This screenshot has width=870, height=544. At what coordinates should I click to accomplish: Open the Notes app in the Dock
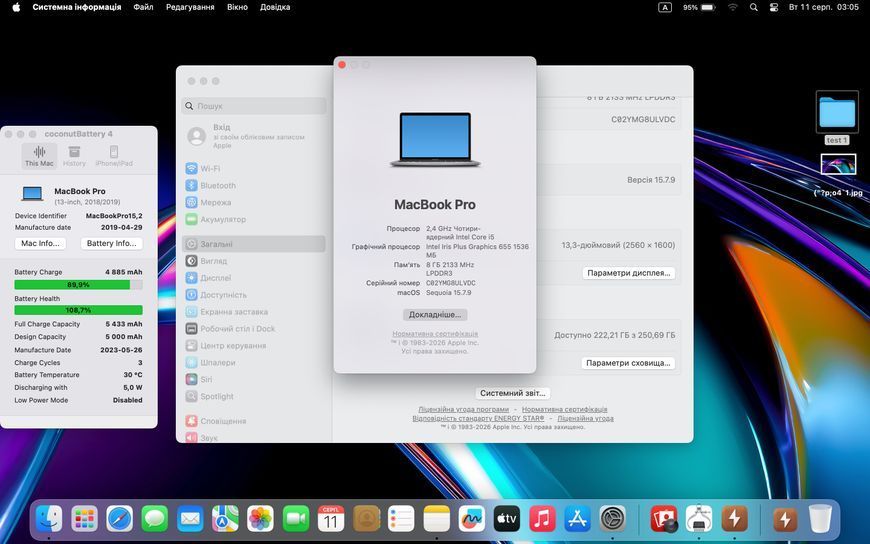(x=437, y=520)
